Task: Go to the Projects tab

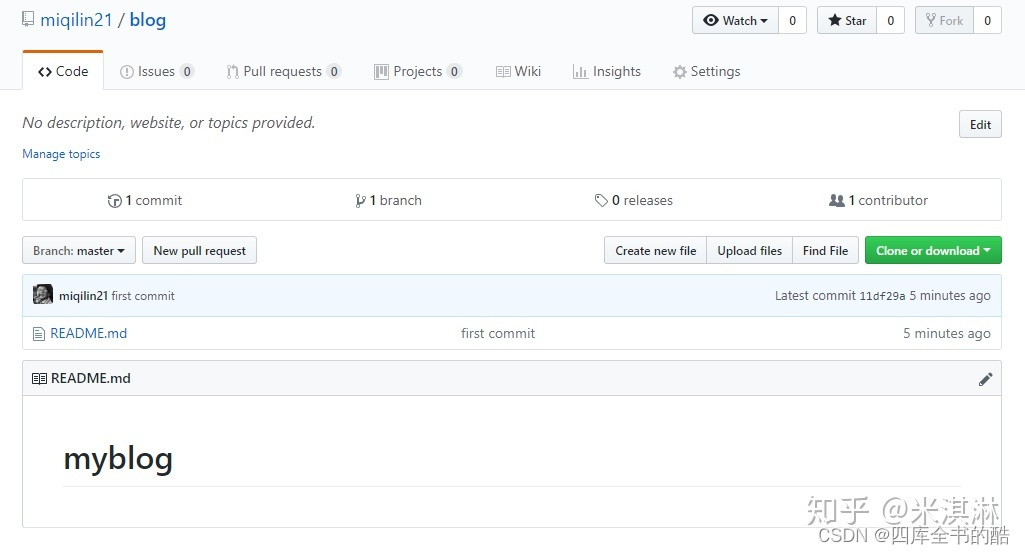Action: click(418, 71)
